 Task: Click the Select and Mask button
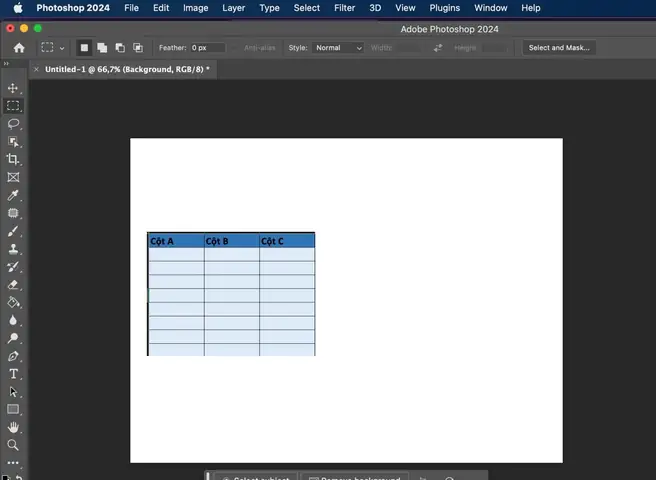[559, 48]
